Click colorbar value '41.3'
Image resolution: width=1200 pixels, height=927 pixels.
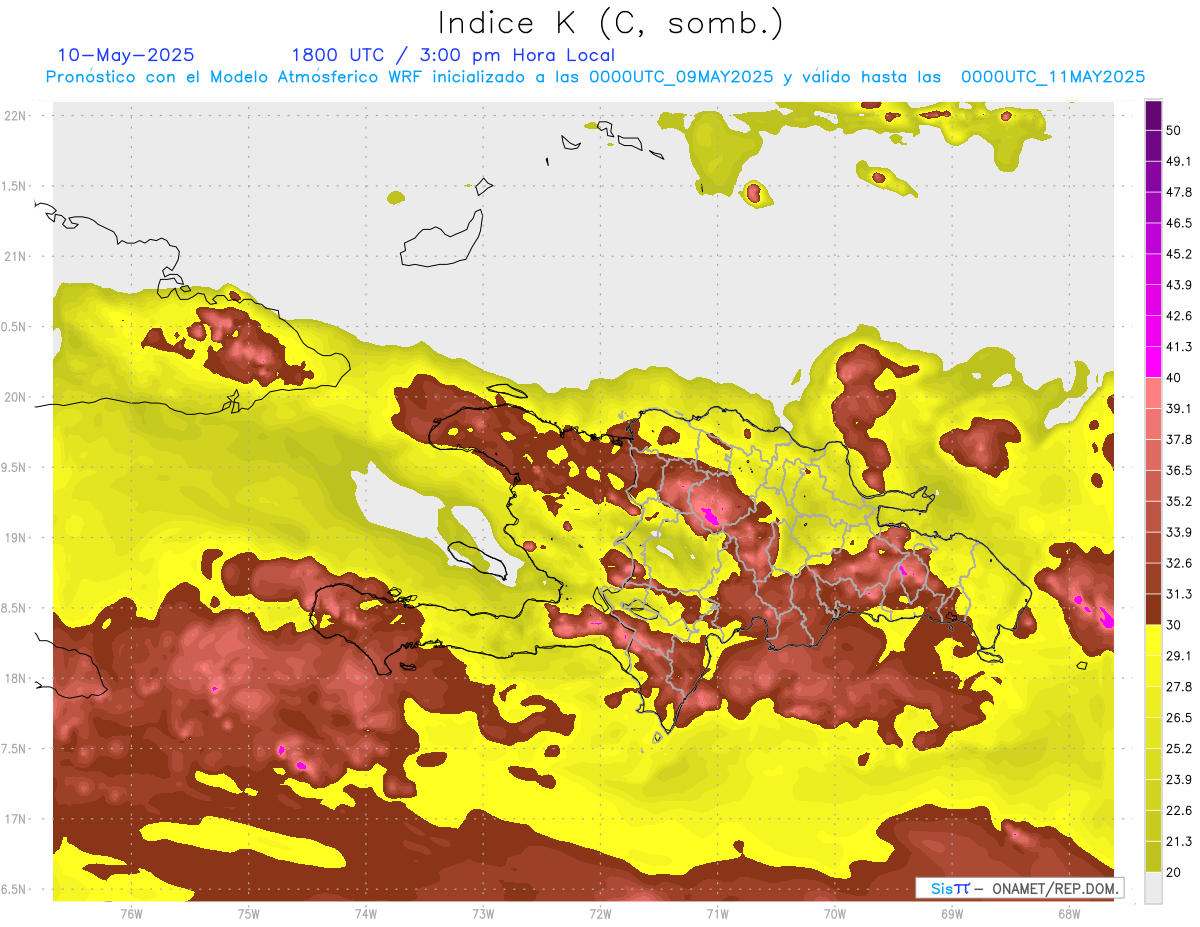click(1179, 347)
